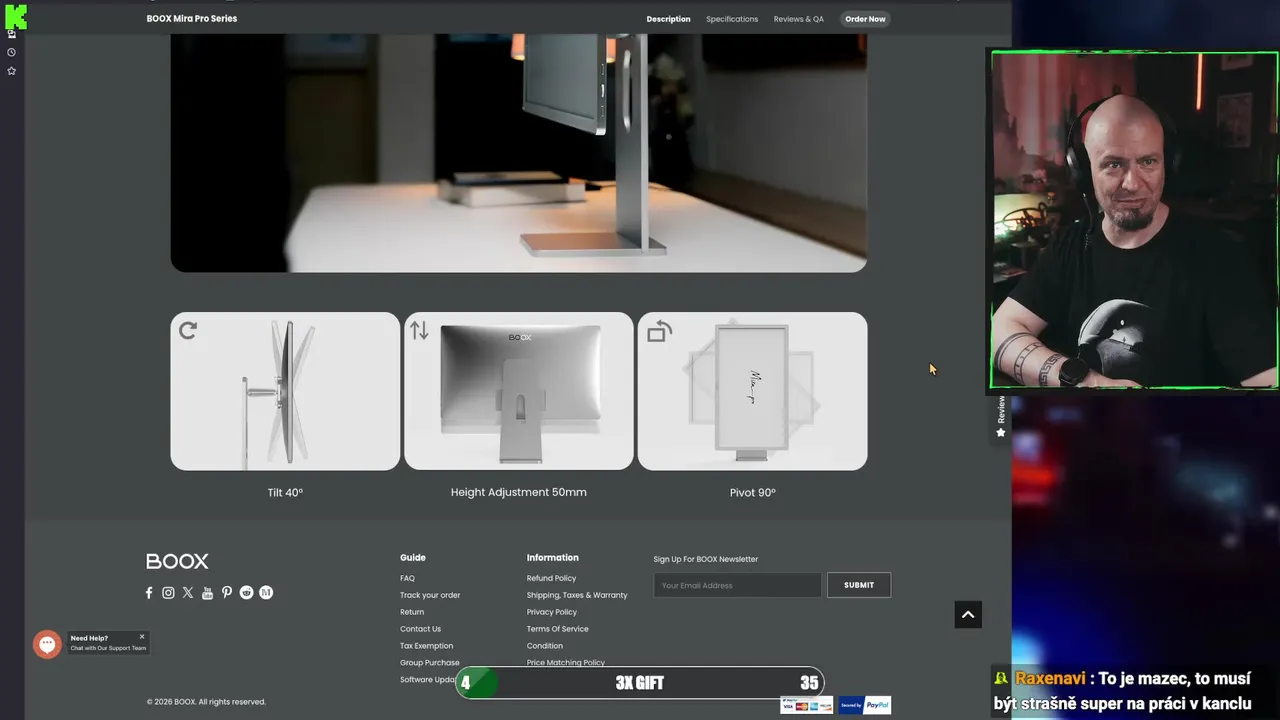Screen dimensions: 1280x720
Task: Open the Return link
Action: (x=412, y=612)
